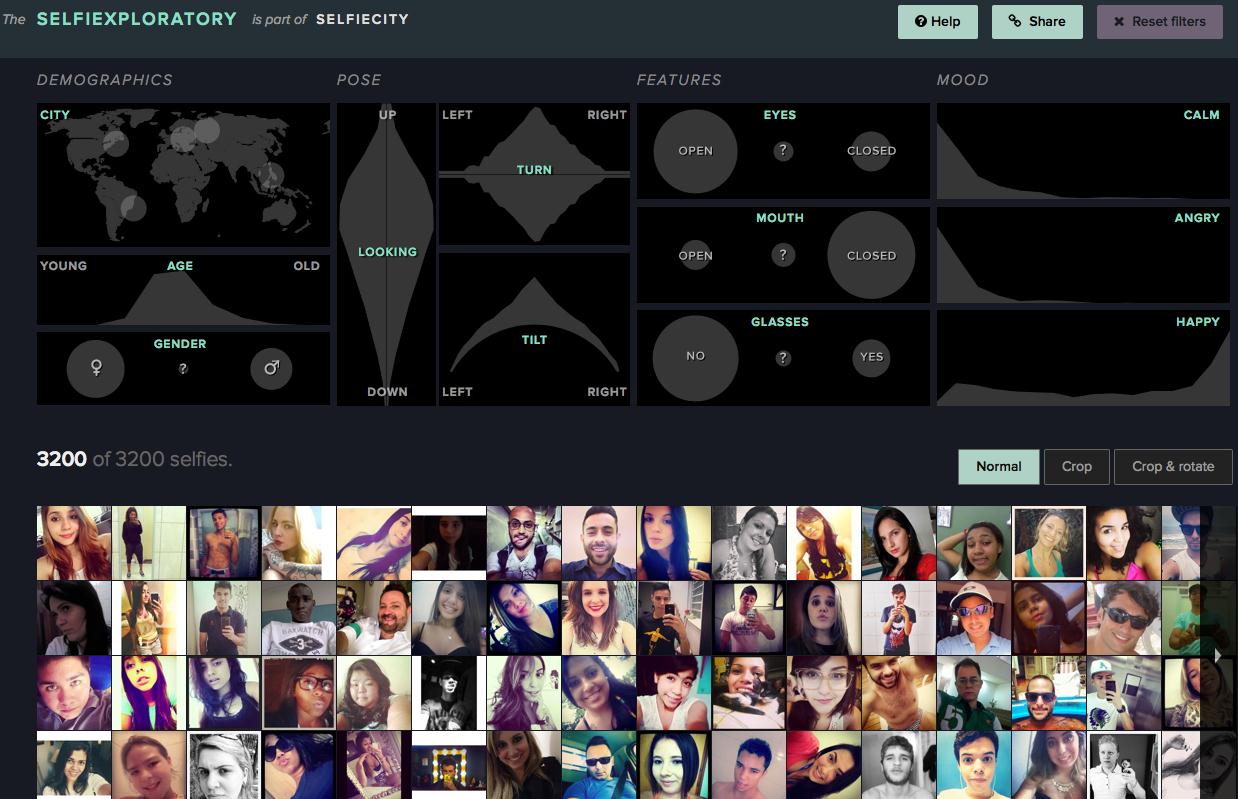Filter by mouth Closed circle

click(x=871, y=255)
